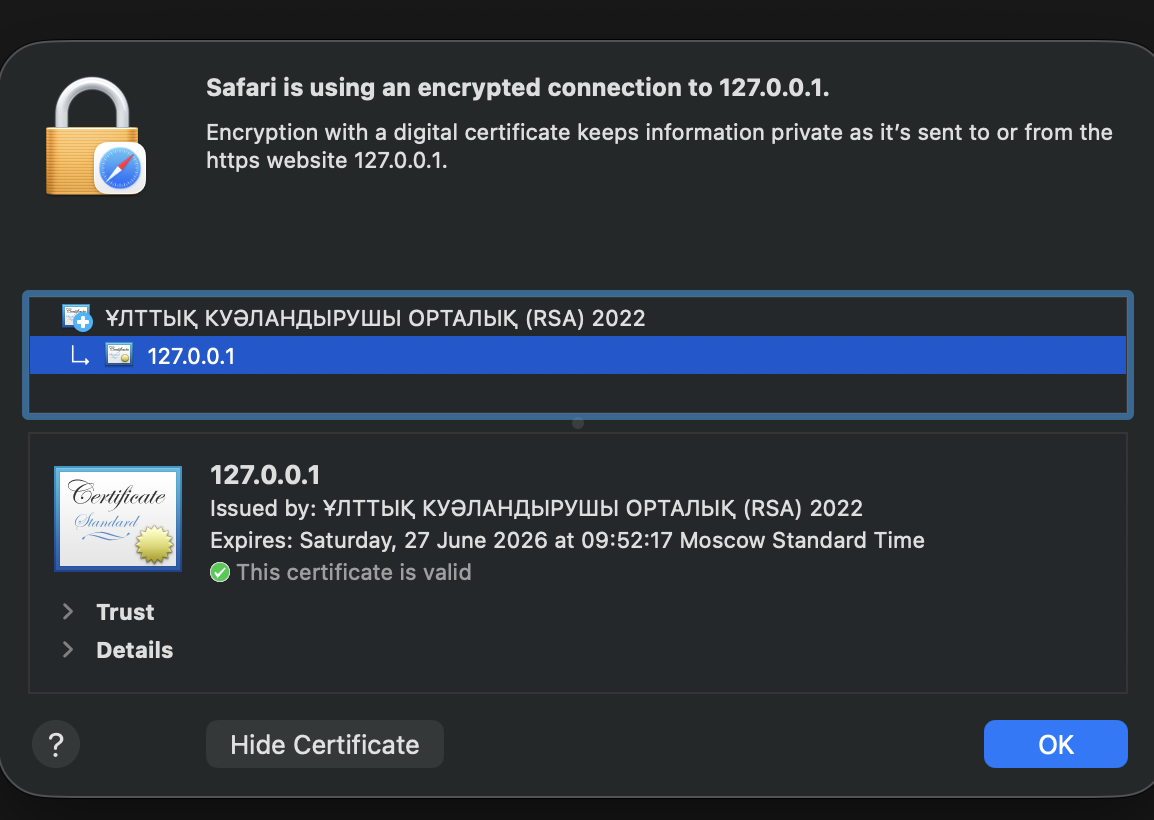Expand the Details section chevron
This screenshot has width=1154, height=820.
click(x=68, y=650)
